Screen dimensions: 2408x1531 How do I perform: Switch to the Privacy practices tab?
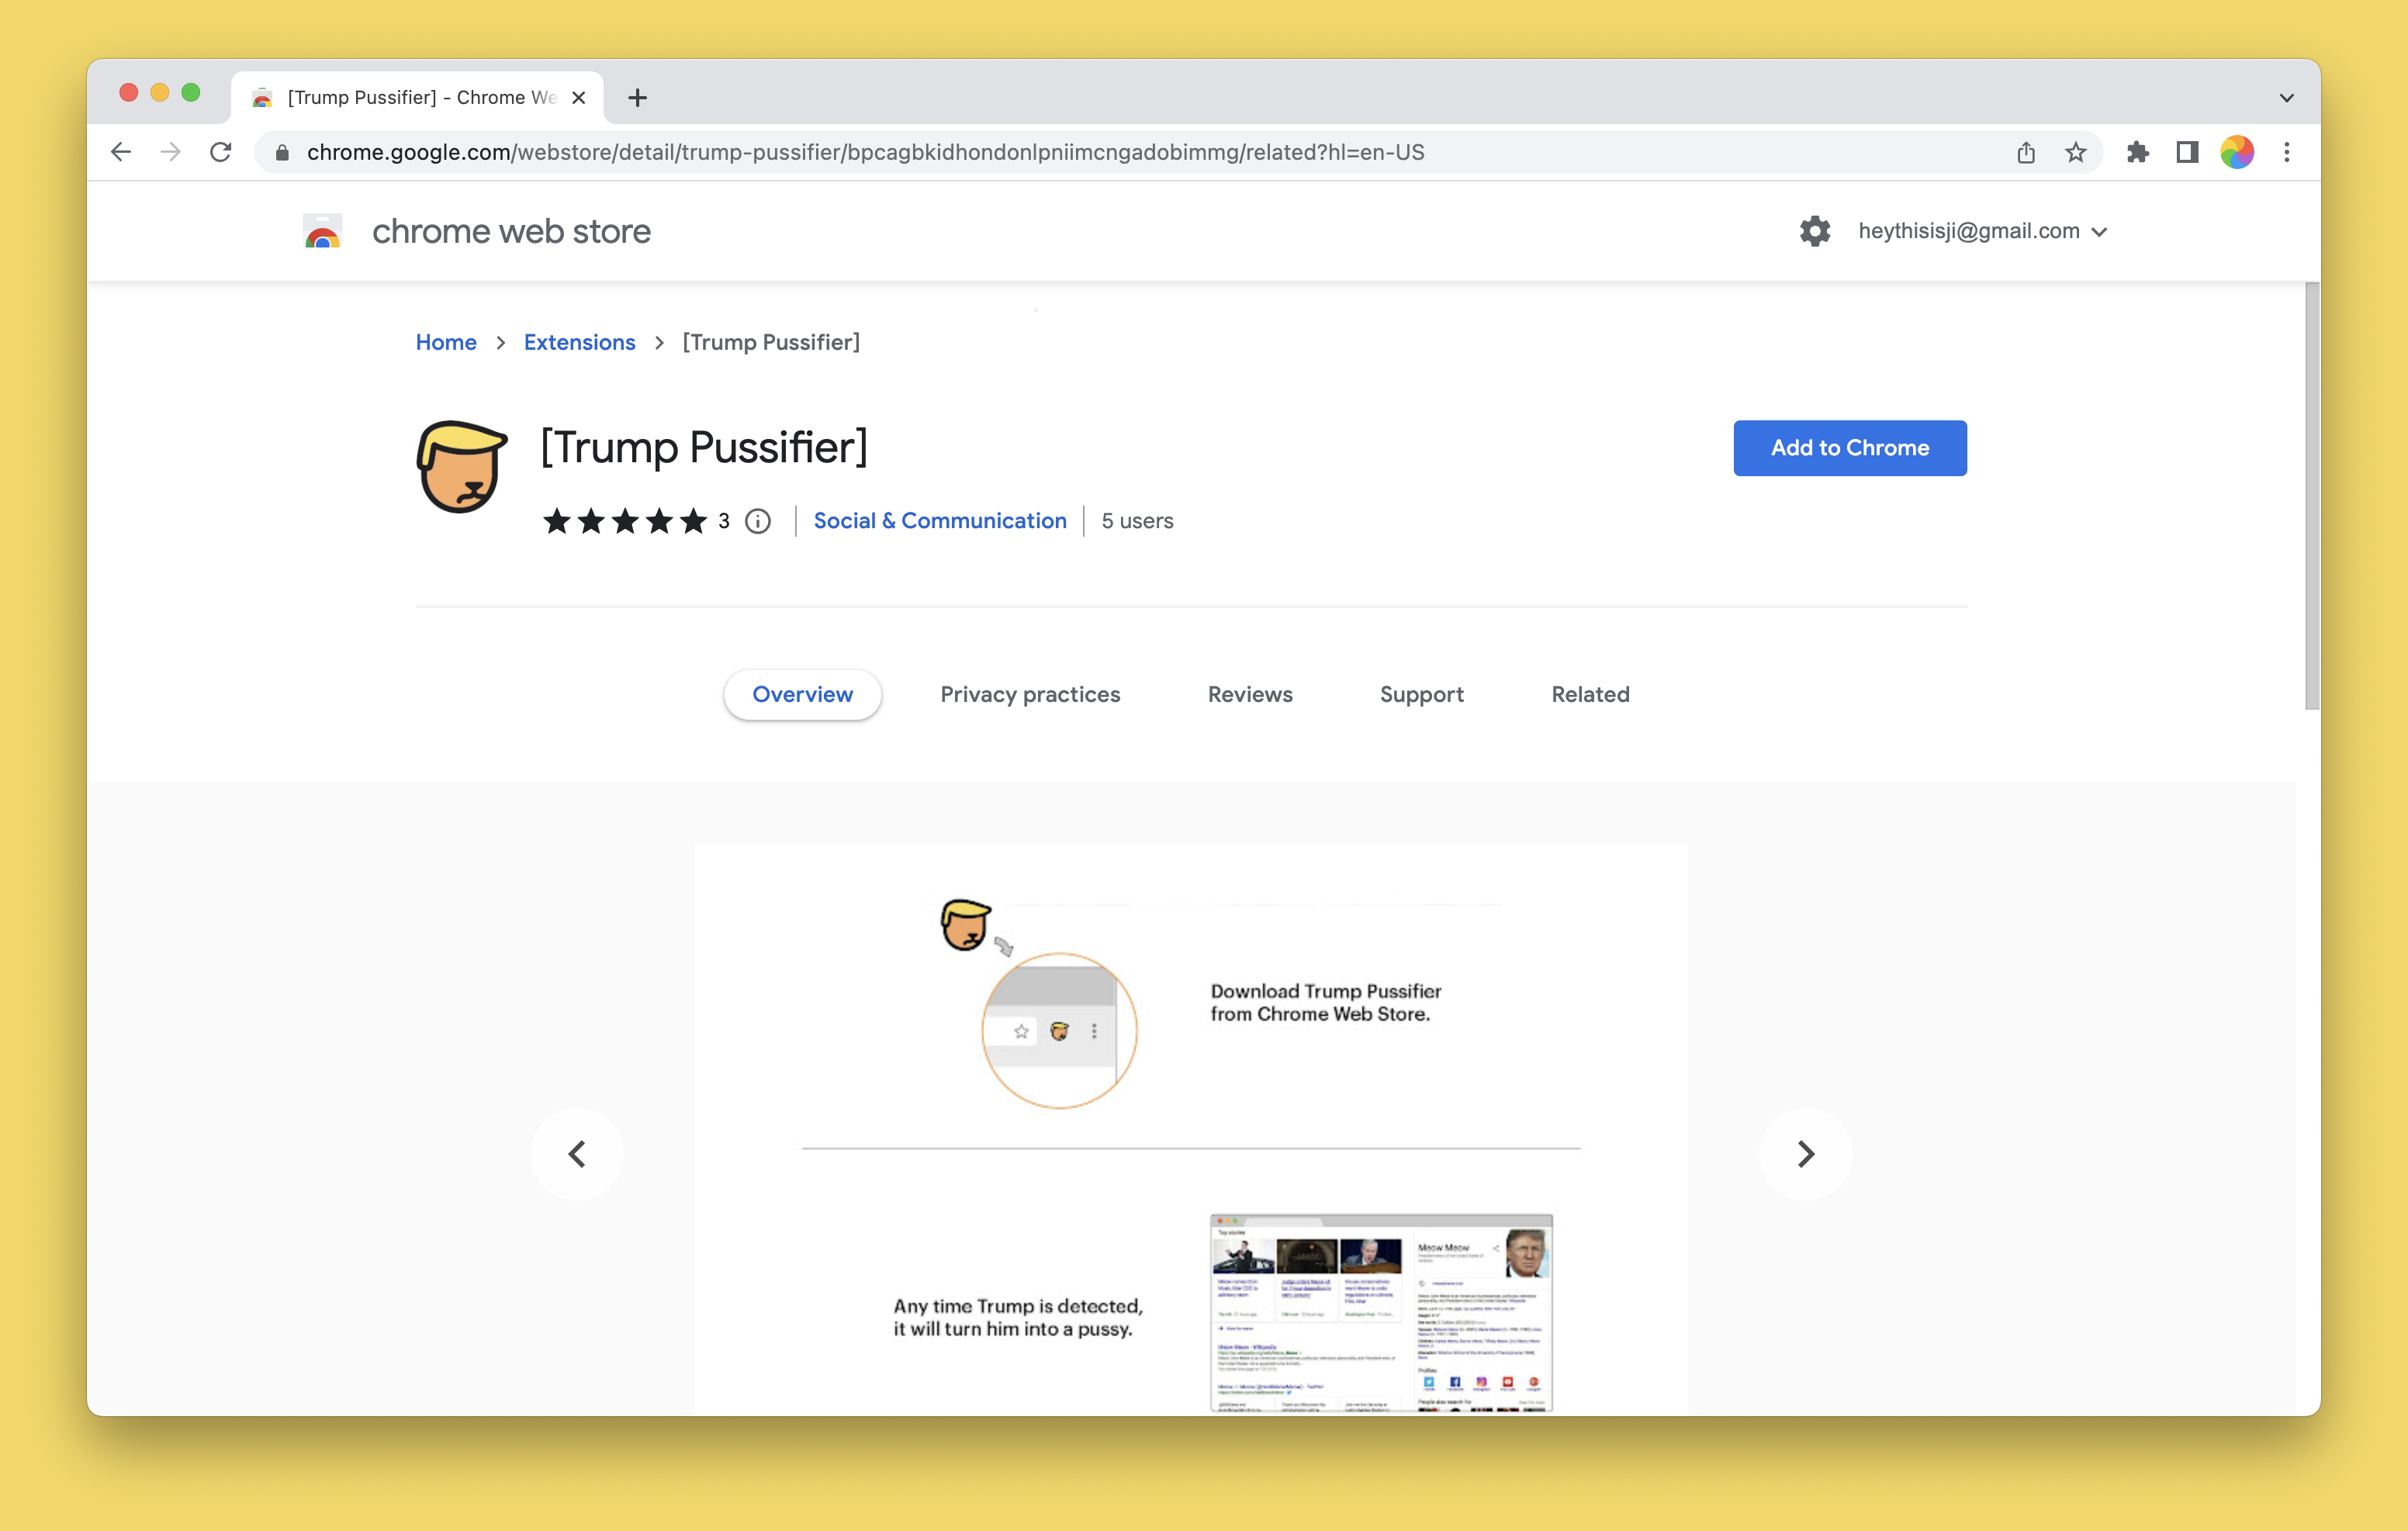(x=1030, y=694)
